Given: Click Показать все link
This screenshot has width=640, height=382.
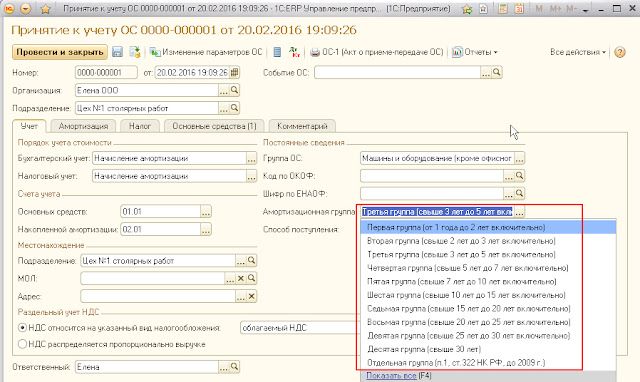Looking at the screenshot, I should pyautogui.click(x=391, y=375).
